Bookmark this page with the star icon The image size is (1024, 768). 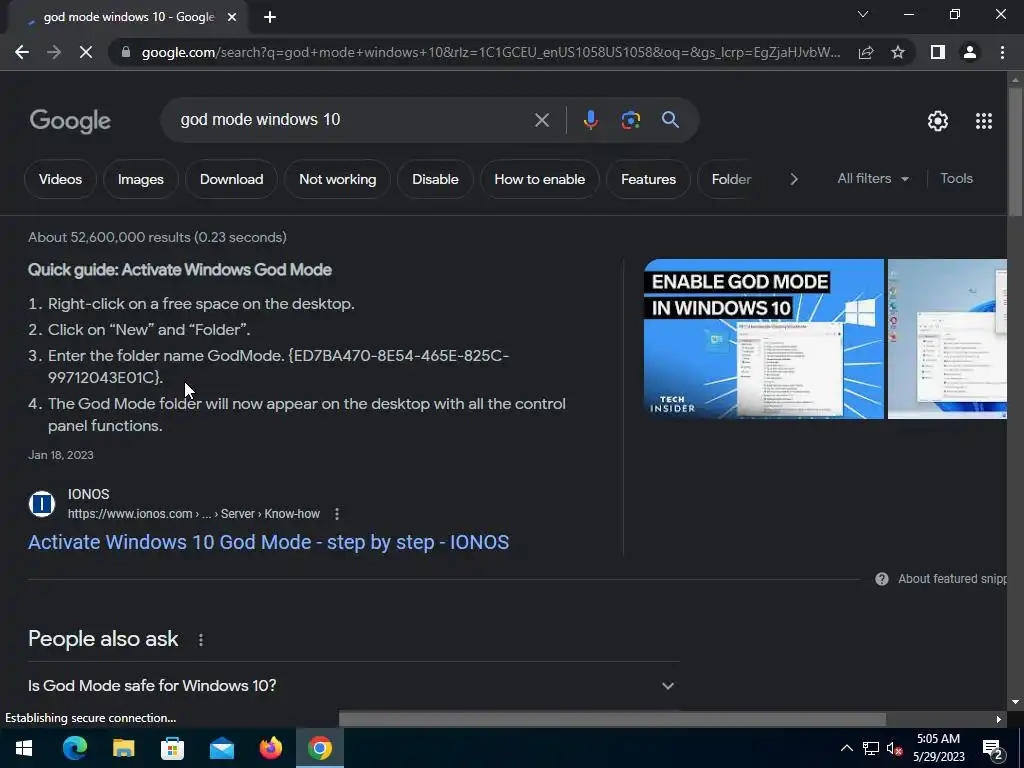point(898,52)
